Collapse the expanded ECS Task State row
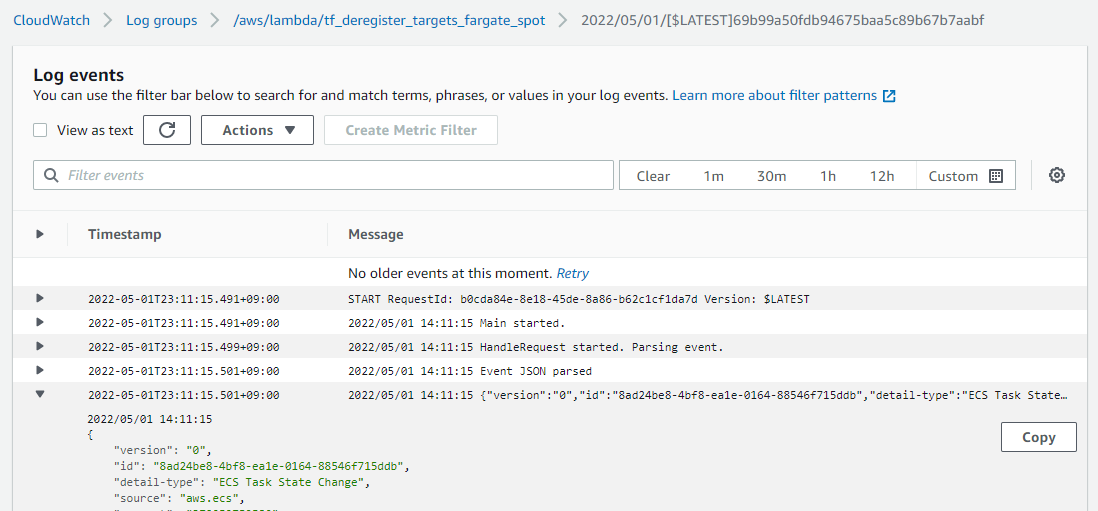The width and height of the screenshot is (1098, 511). [40, 394]
